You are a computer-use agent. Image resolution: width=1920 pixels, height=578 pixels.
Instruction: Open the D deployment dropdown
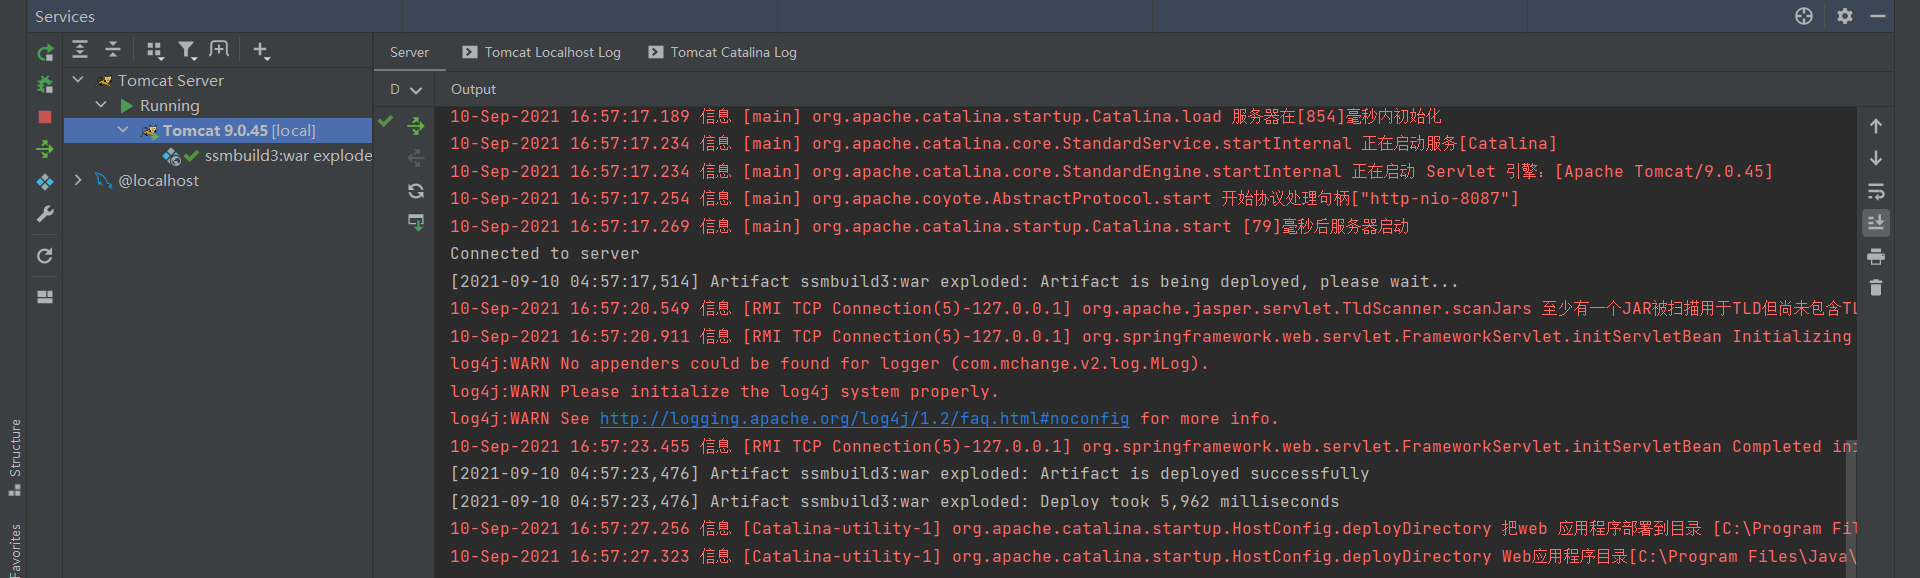(406, 90)
